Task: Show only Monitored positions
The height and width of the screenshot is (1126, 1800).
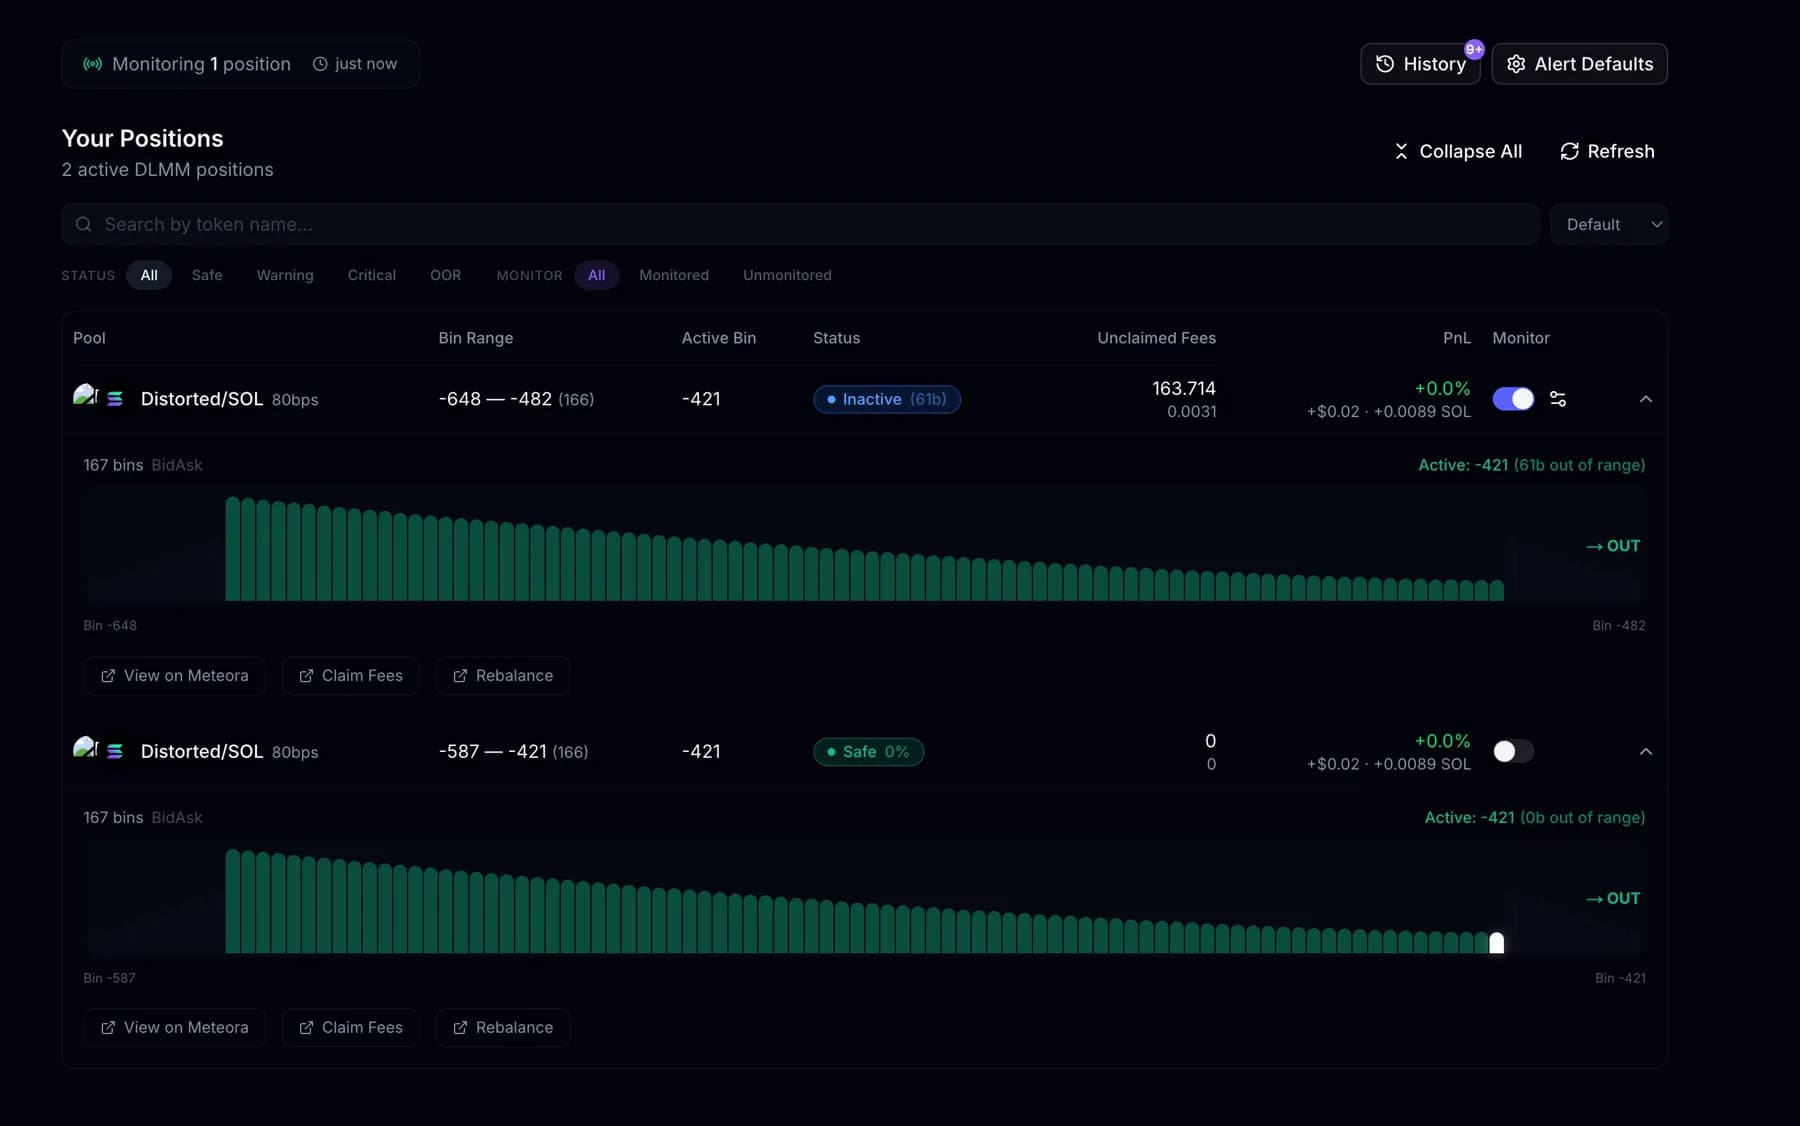Action: point(674,275)
